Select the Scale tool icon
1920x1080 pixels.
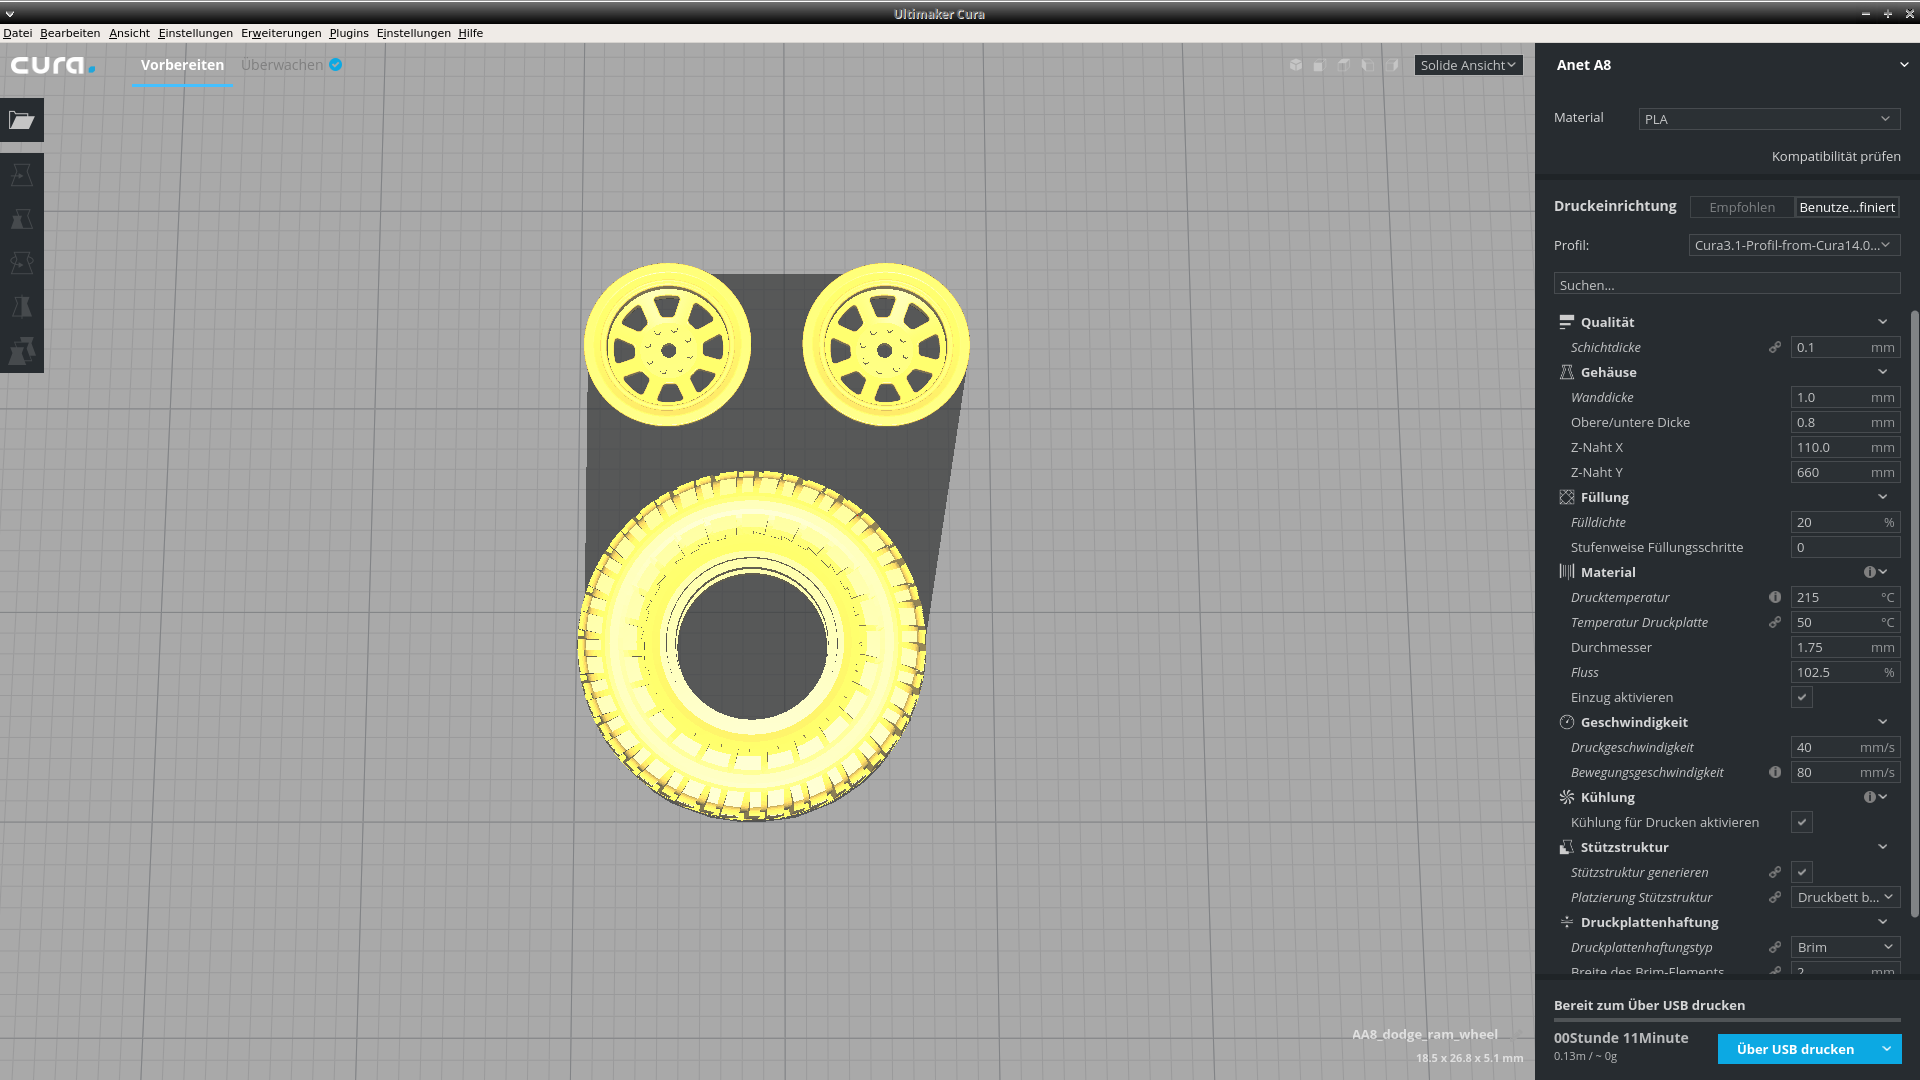click(21, 220)
